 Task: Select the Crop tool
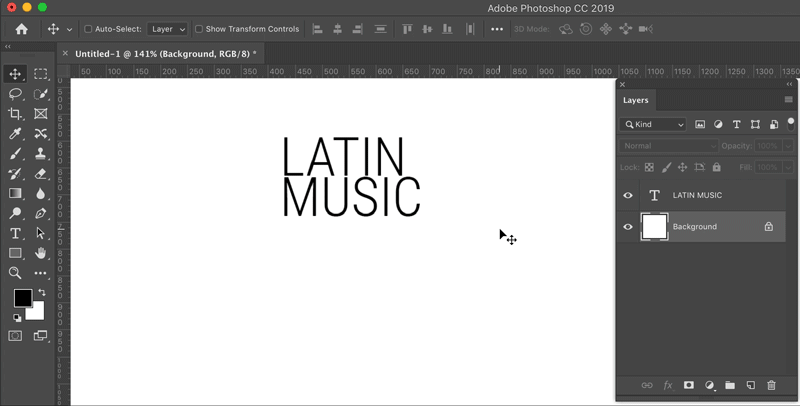coord(15,114)
